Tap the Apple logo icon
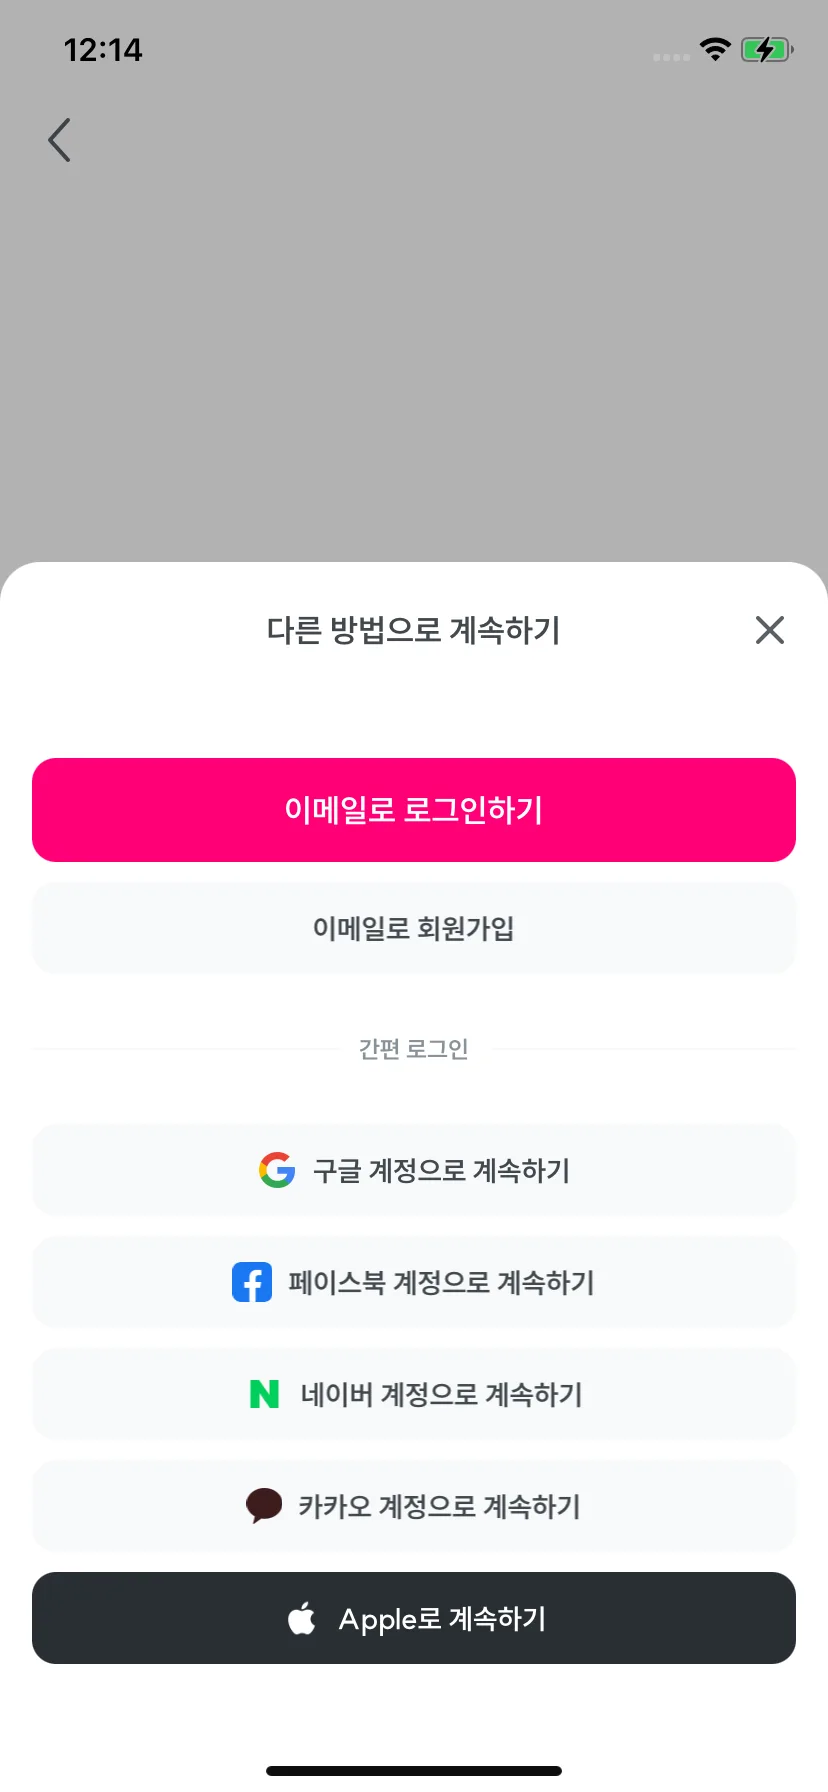The height and width of the screenshot is (1792, 828). tap(302, 1617)
